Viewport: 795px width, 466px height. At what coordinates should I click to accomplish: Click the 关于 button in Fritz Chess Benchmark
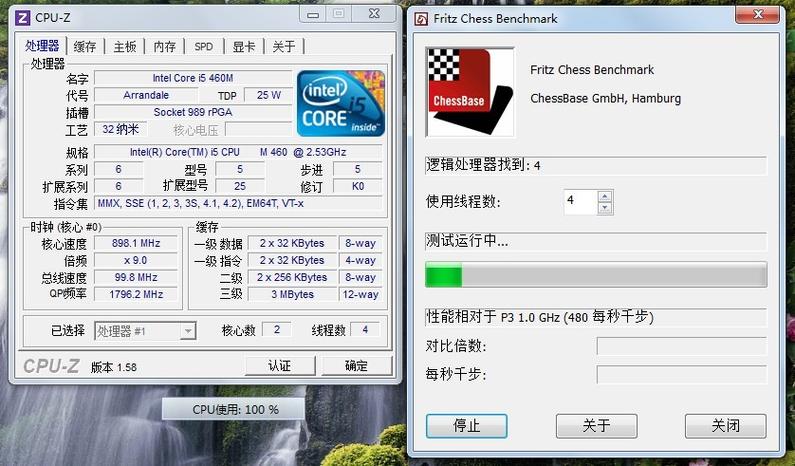tap(596, 425)
